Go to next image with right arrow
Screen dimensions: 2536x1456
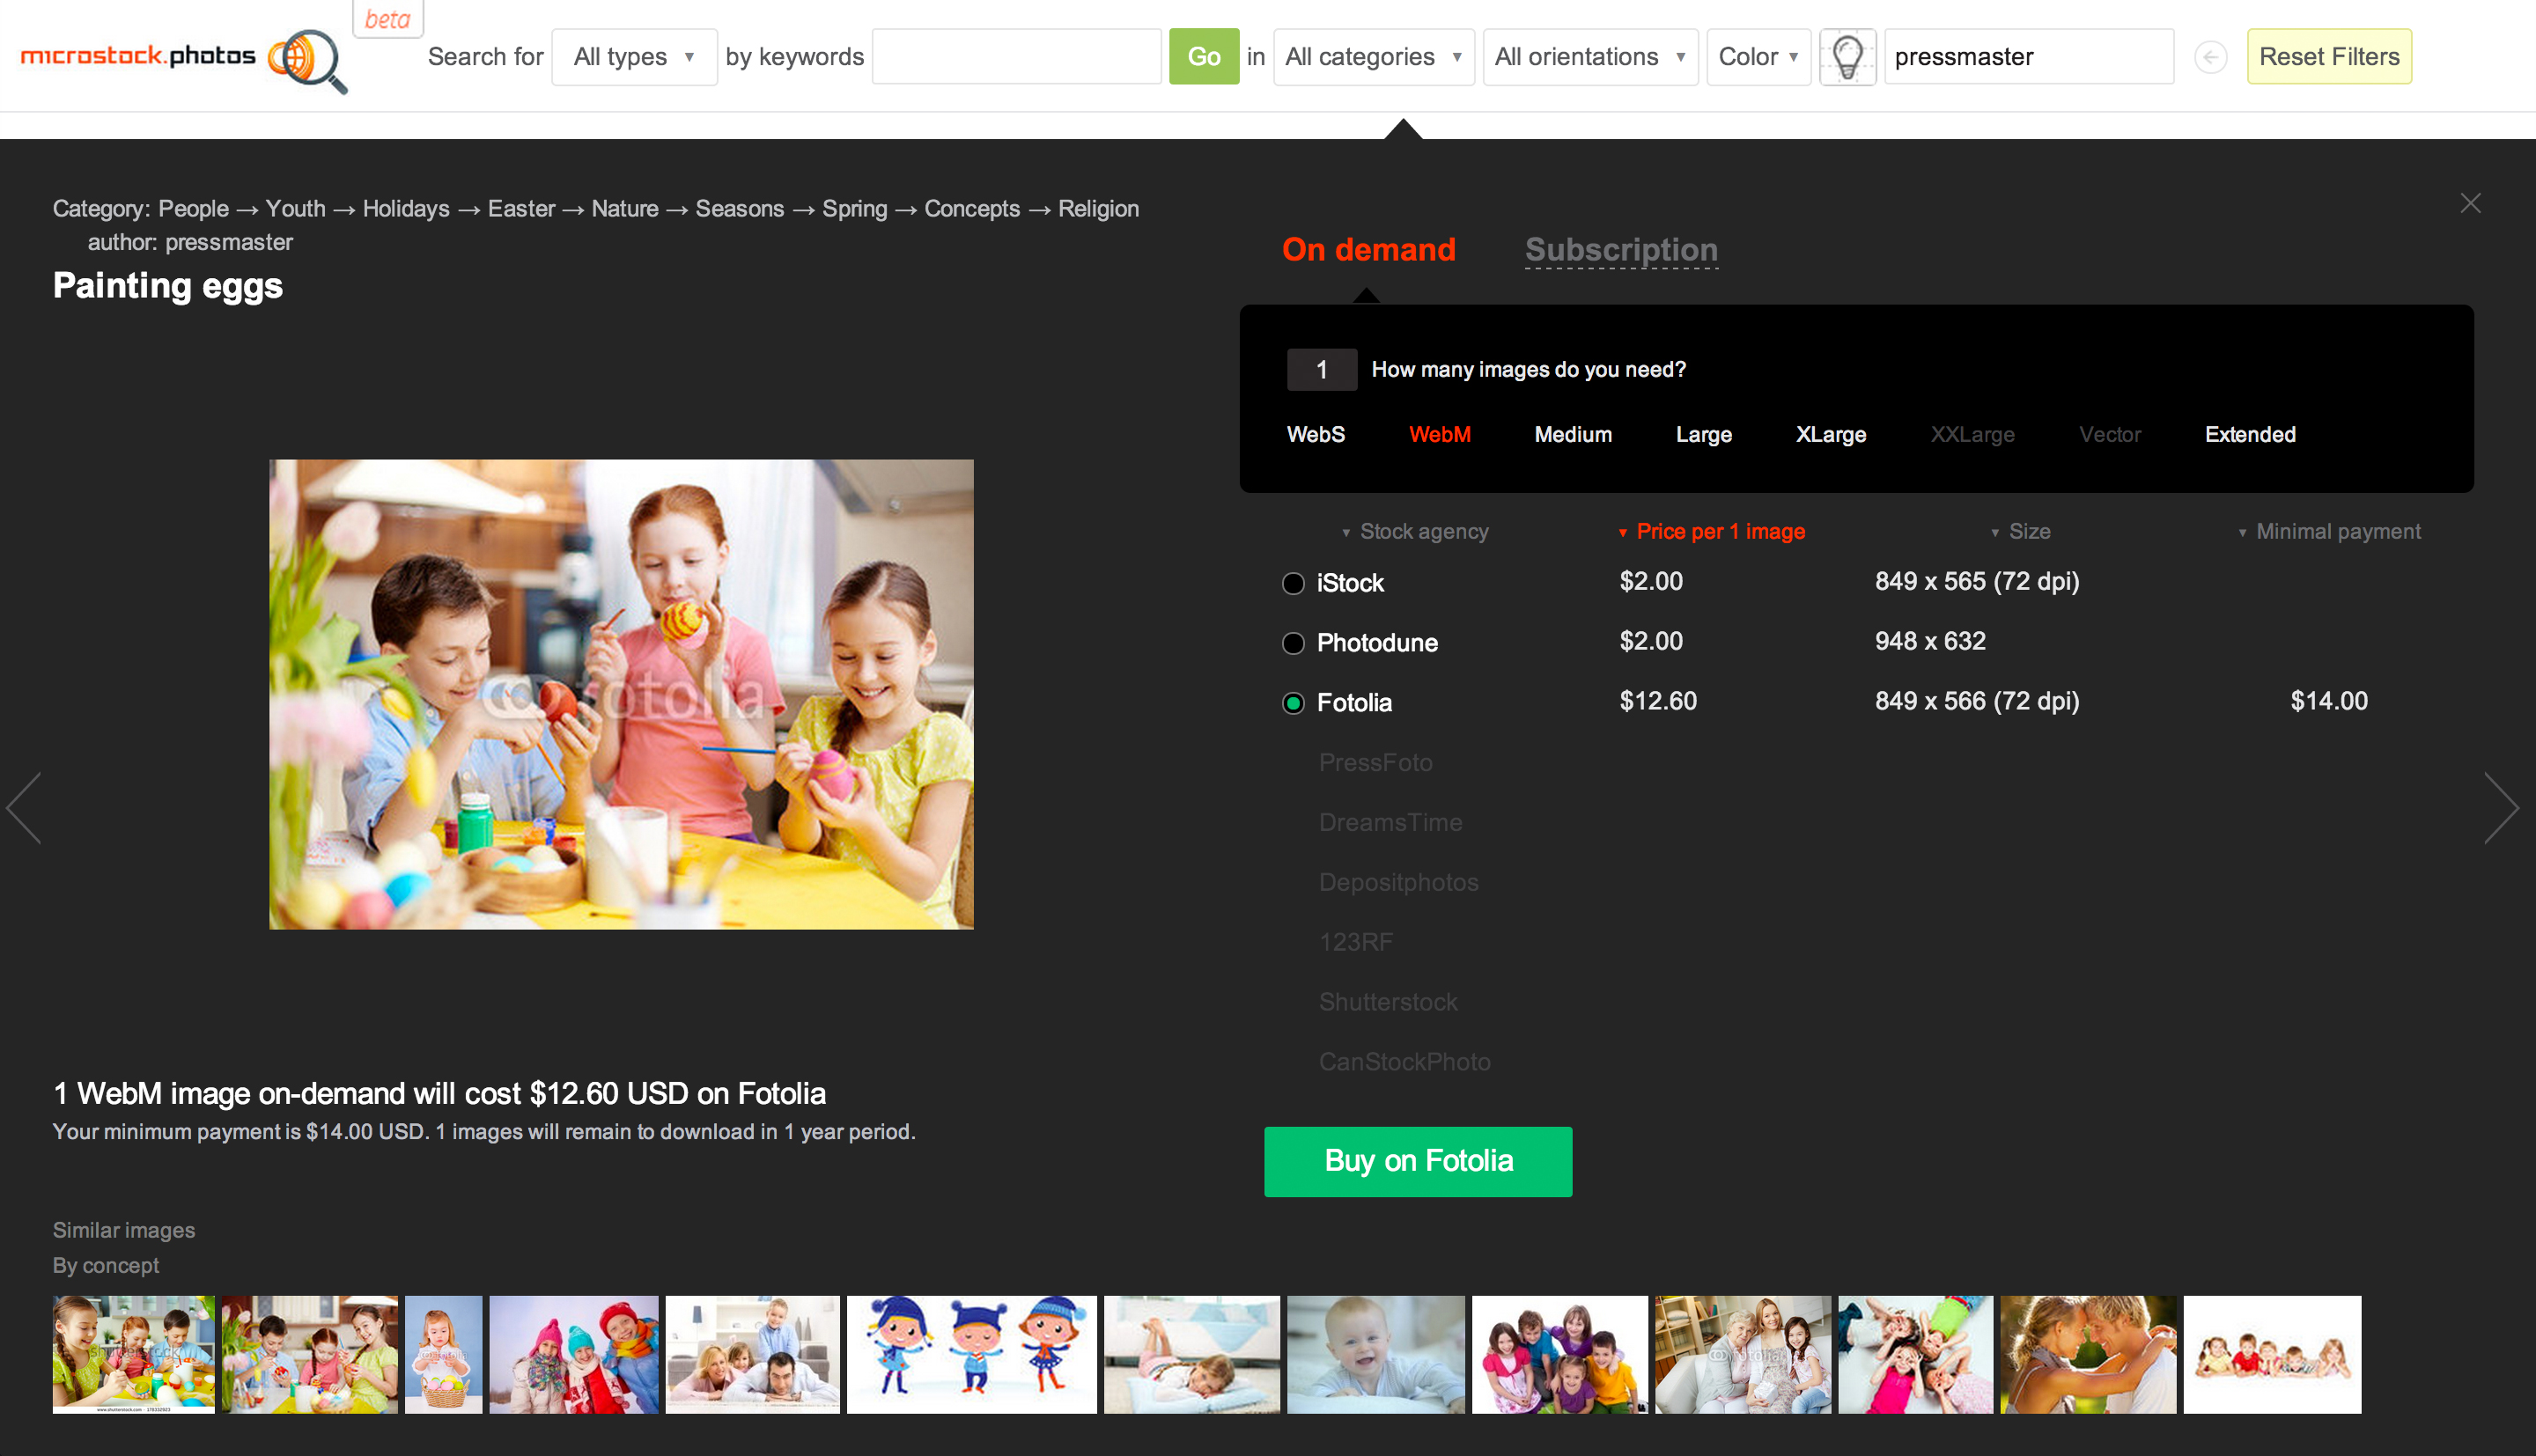[x=2500, y=807]
